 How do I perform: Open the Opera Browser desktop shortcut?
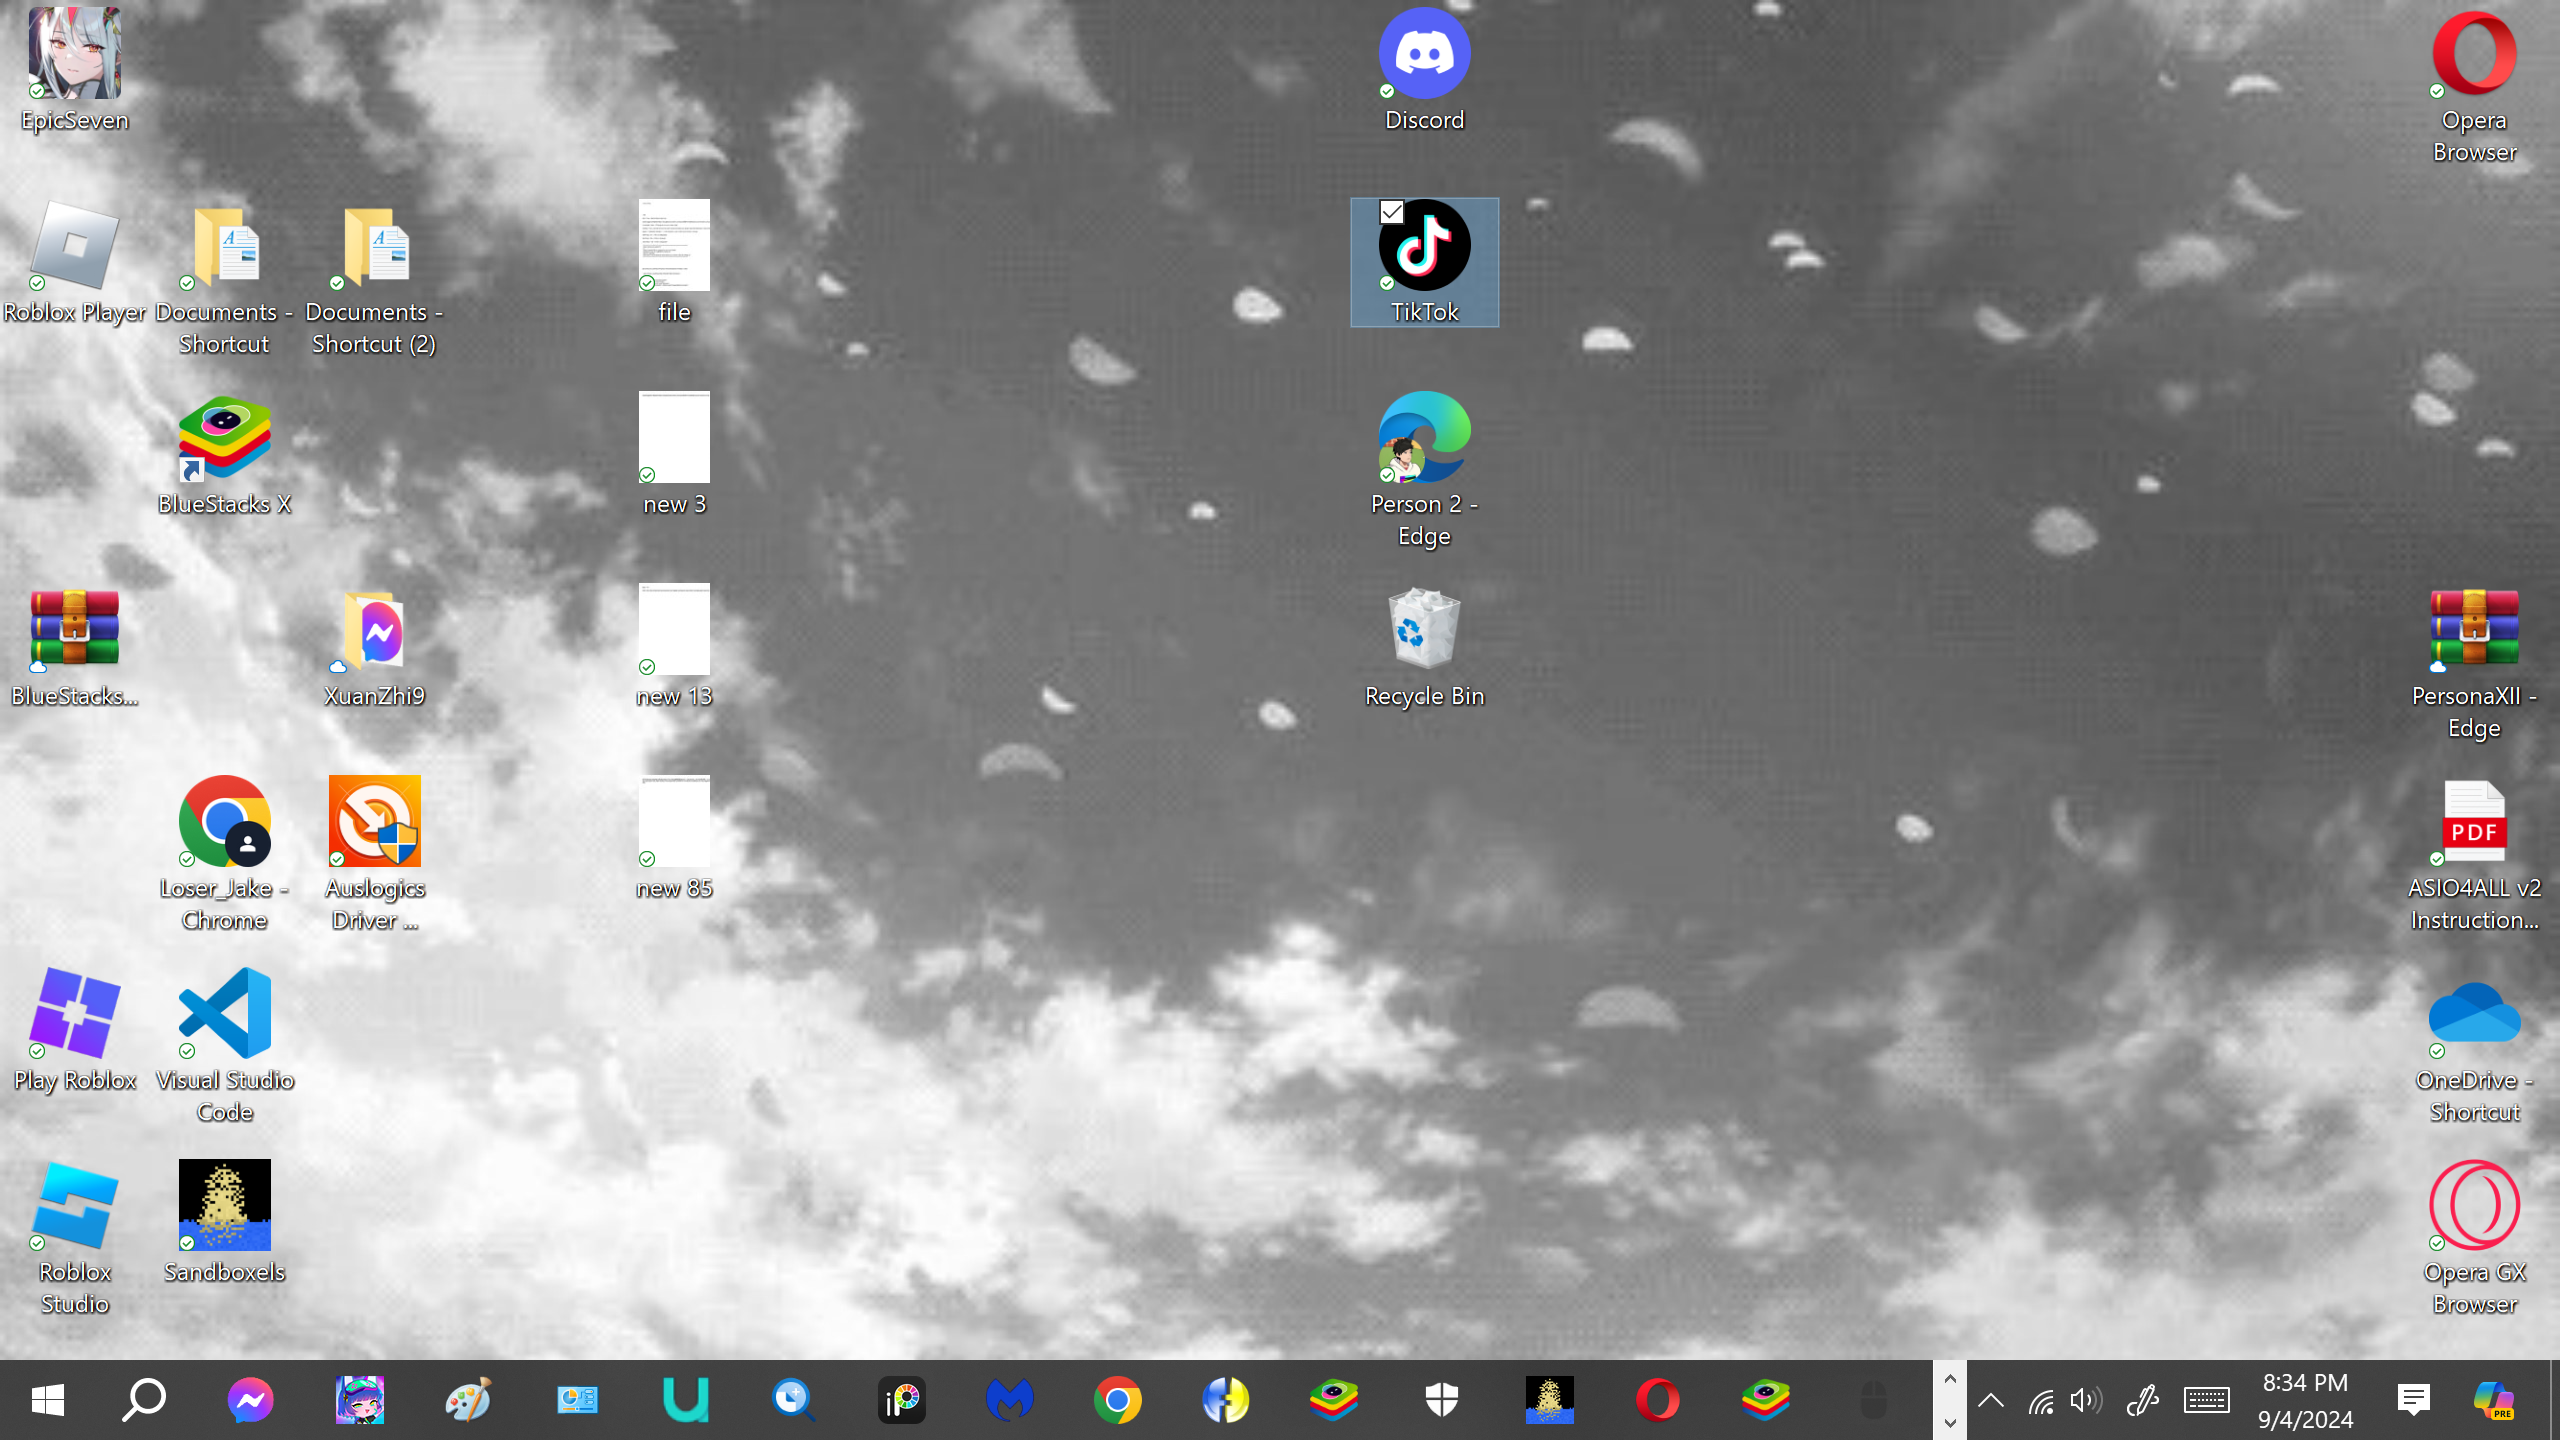pyautogui.click(x=2474, y=55)
